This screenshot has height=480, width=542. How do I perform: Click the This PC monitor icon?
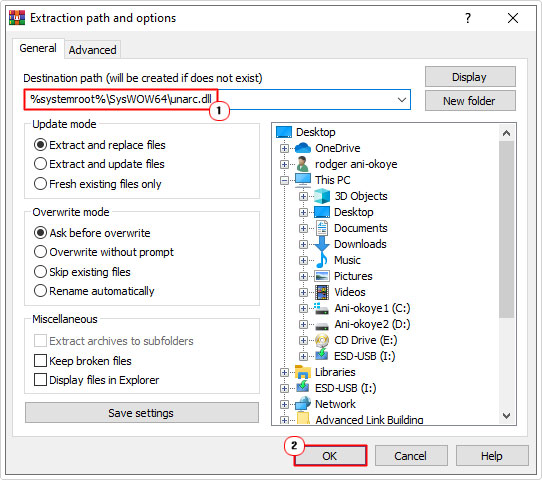303,180
